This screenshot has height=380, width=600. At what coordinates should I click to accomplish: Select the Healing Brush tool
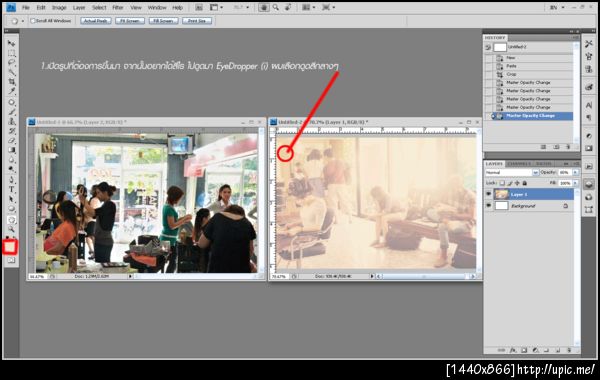11,102
